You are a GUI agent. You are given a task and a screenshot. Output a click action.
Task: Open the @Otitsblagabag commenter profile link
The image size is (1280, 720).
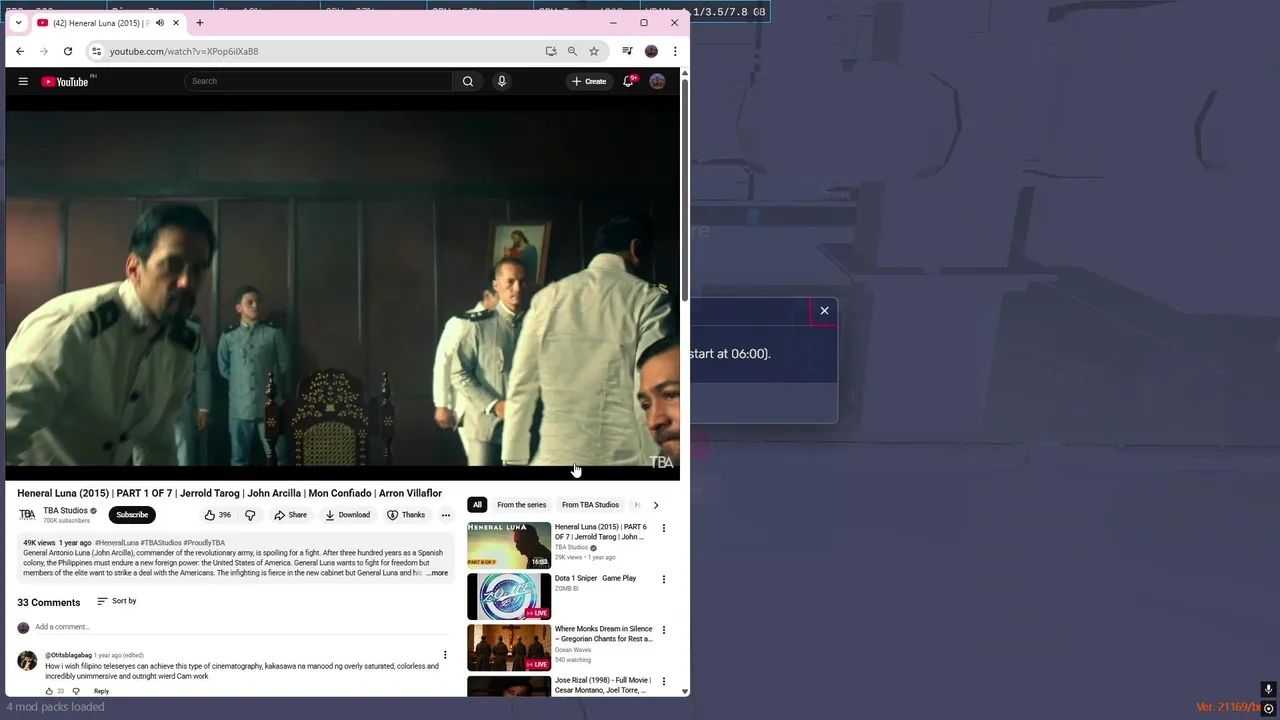coord(68,655)
